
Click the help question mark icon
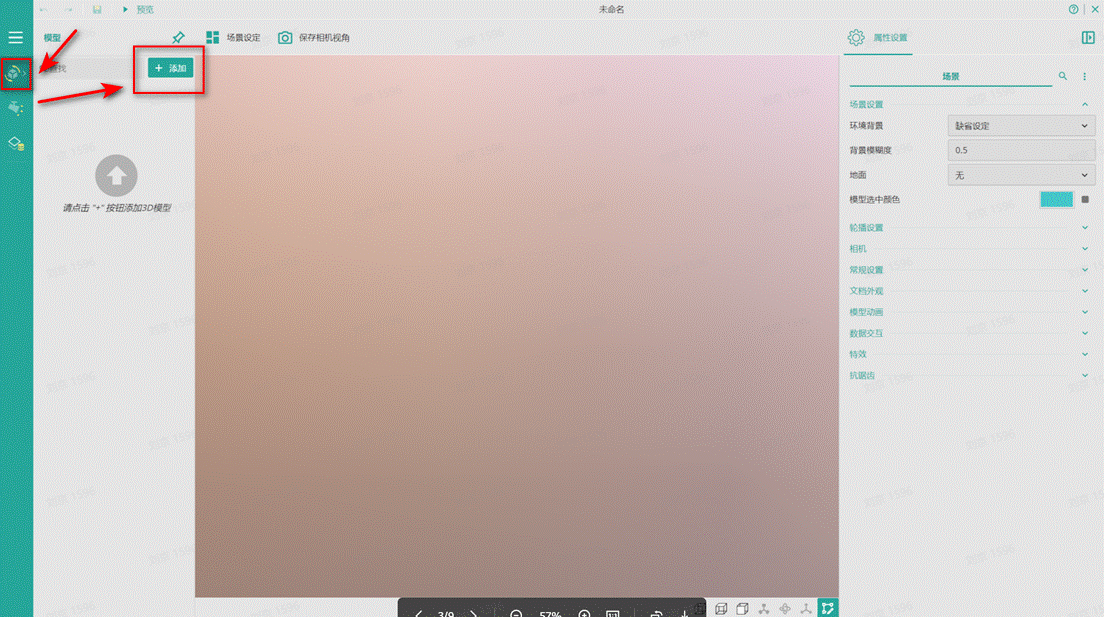(x=1073, y=9)
